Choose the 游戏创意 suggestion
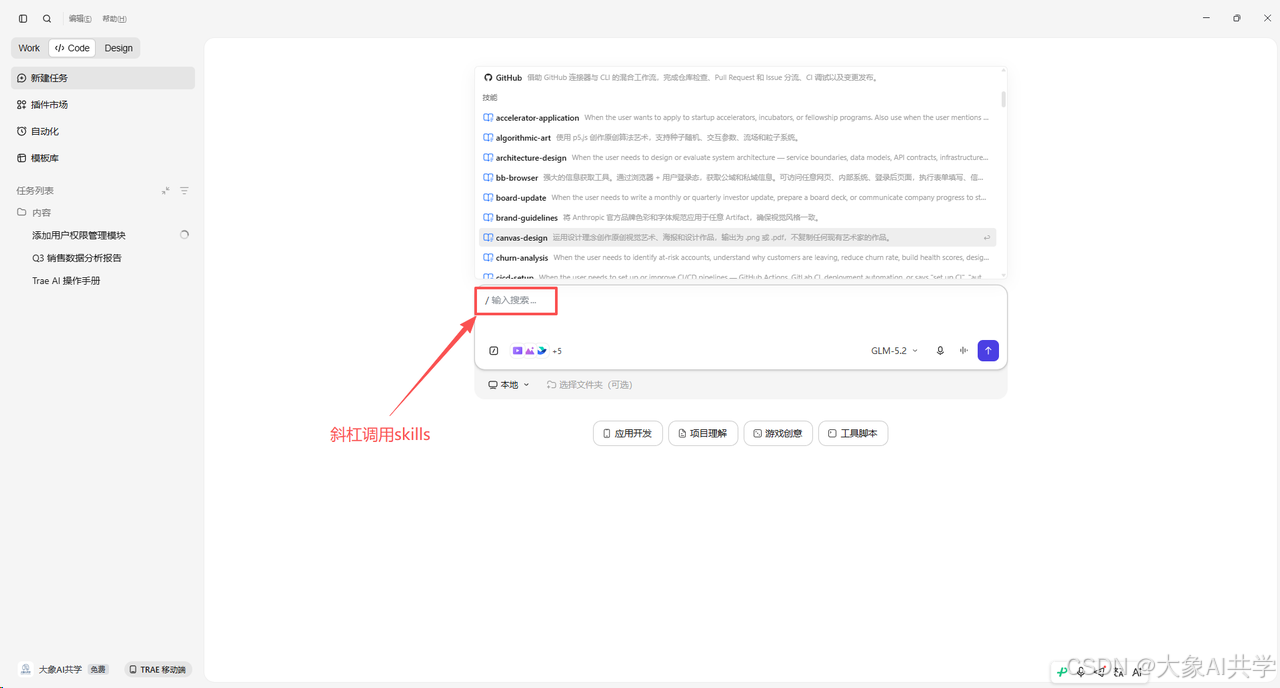 pyautogui.click(x=778, y=434)
